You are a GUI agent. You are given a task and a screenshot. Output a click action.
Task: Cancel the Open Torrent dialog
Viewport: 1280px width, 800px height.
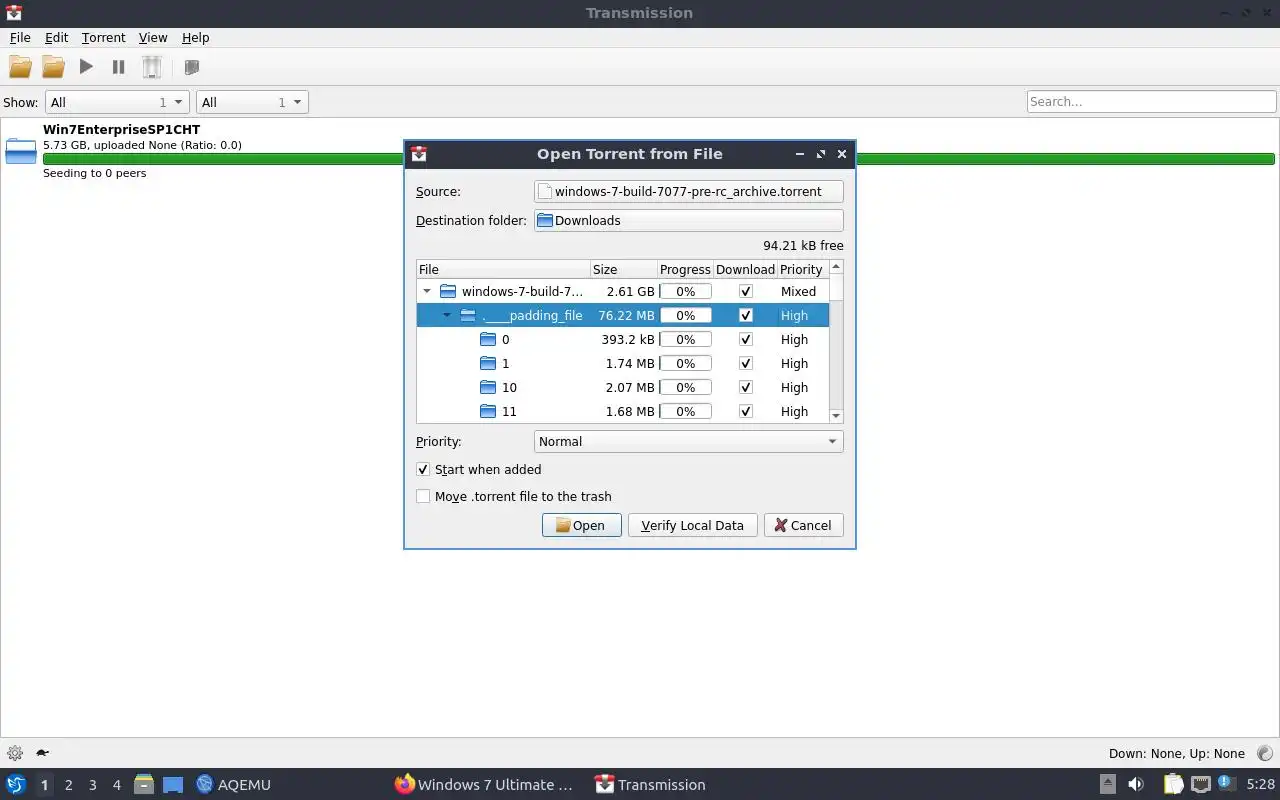803,525
